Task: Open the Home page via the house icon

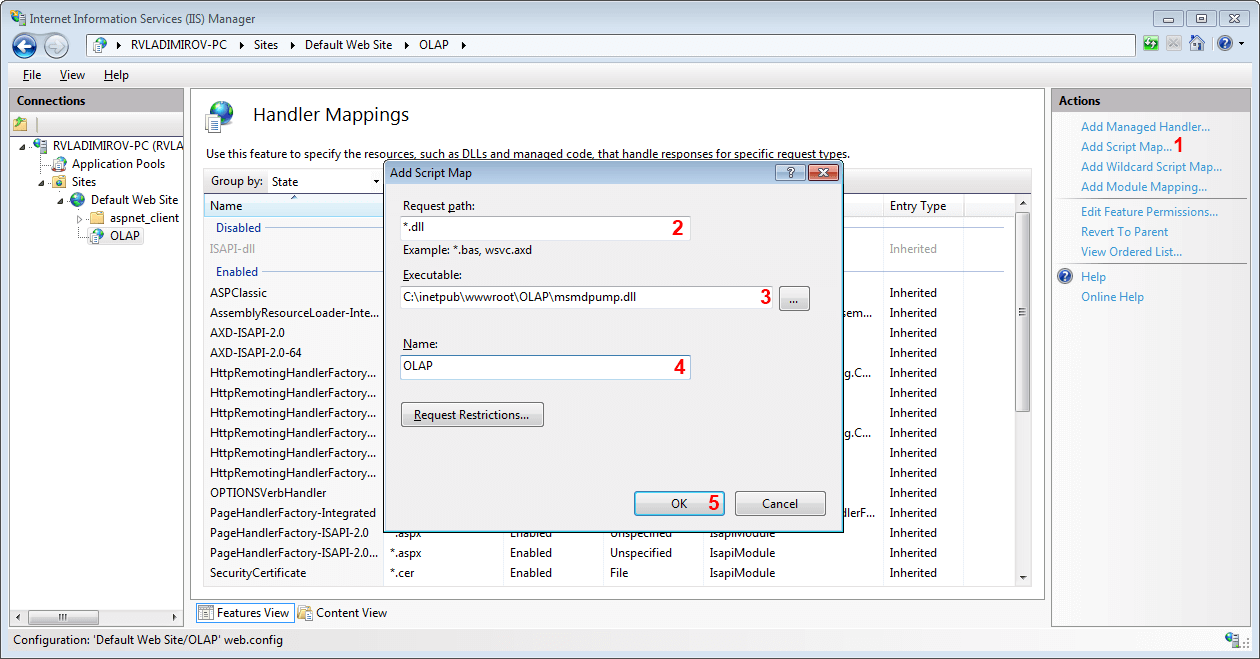Action: click(x=1196, y=44)
